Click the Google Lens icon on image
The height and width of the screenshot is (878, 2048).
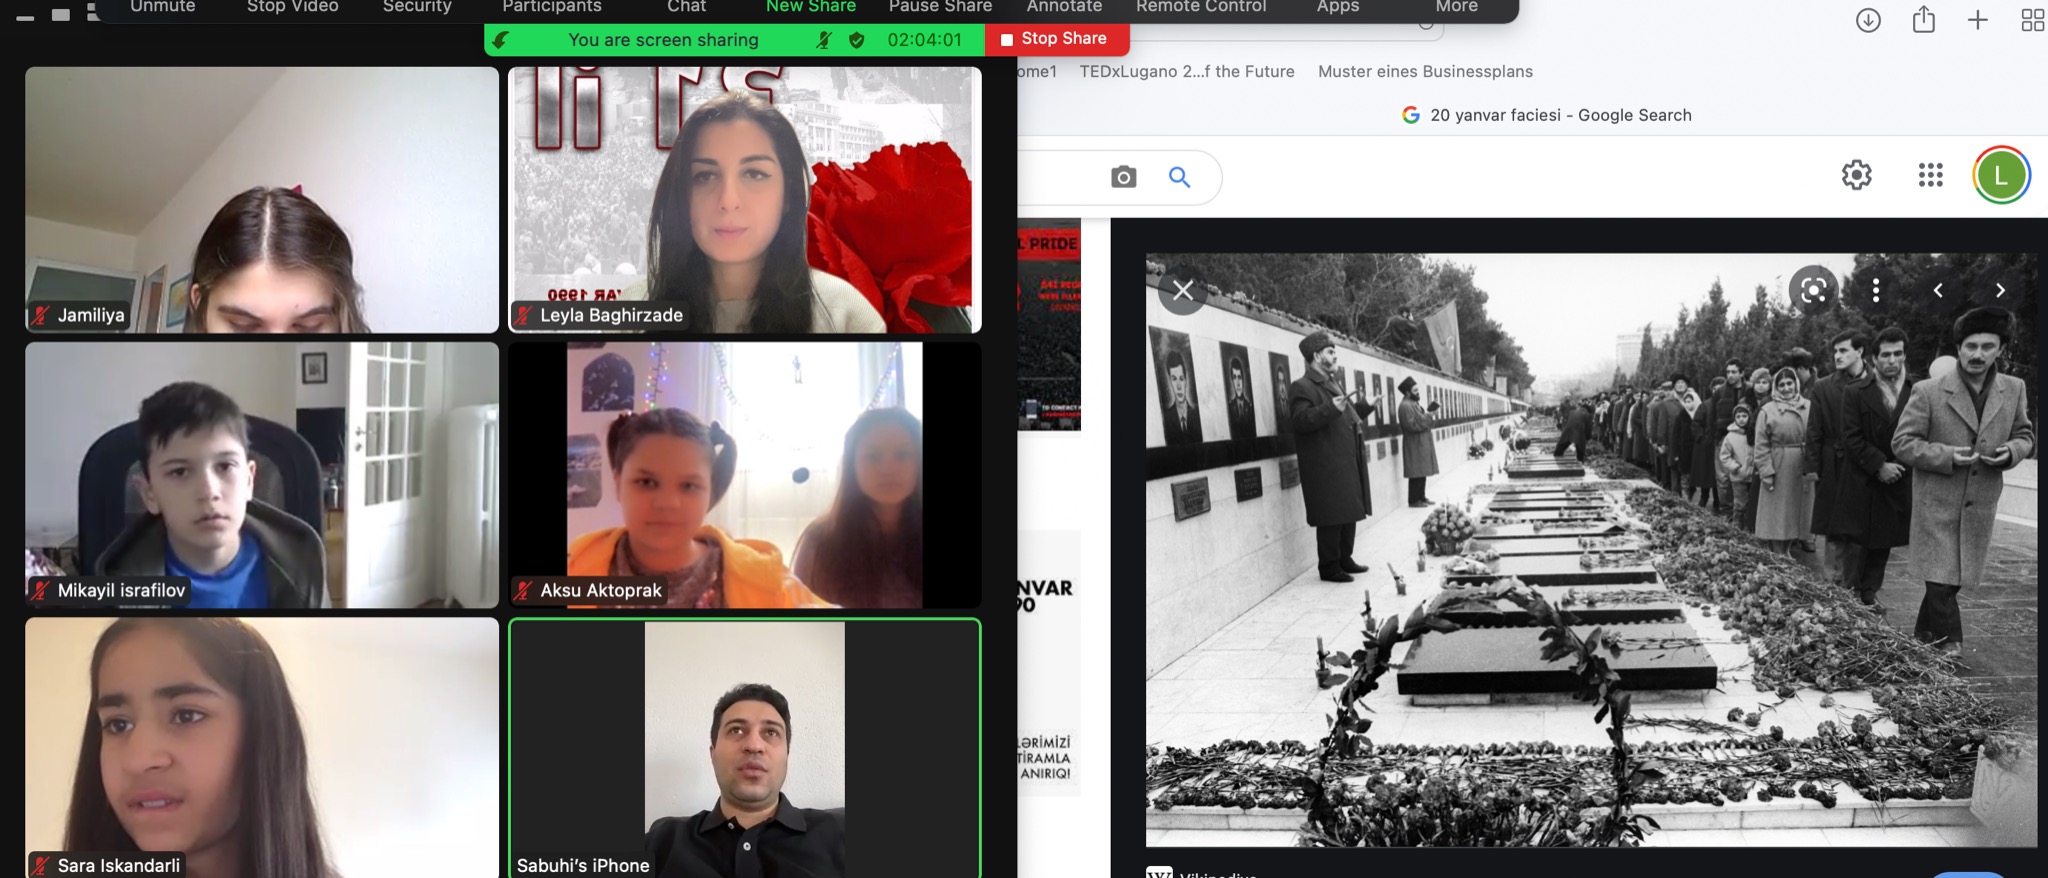click(1813, 290)
